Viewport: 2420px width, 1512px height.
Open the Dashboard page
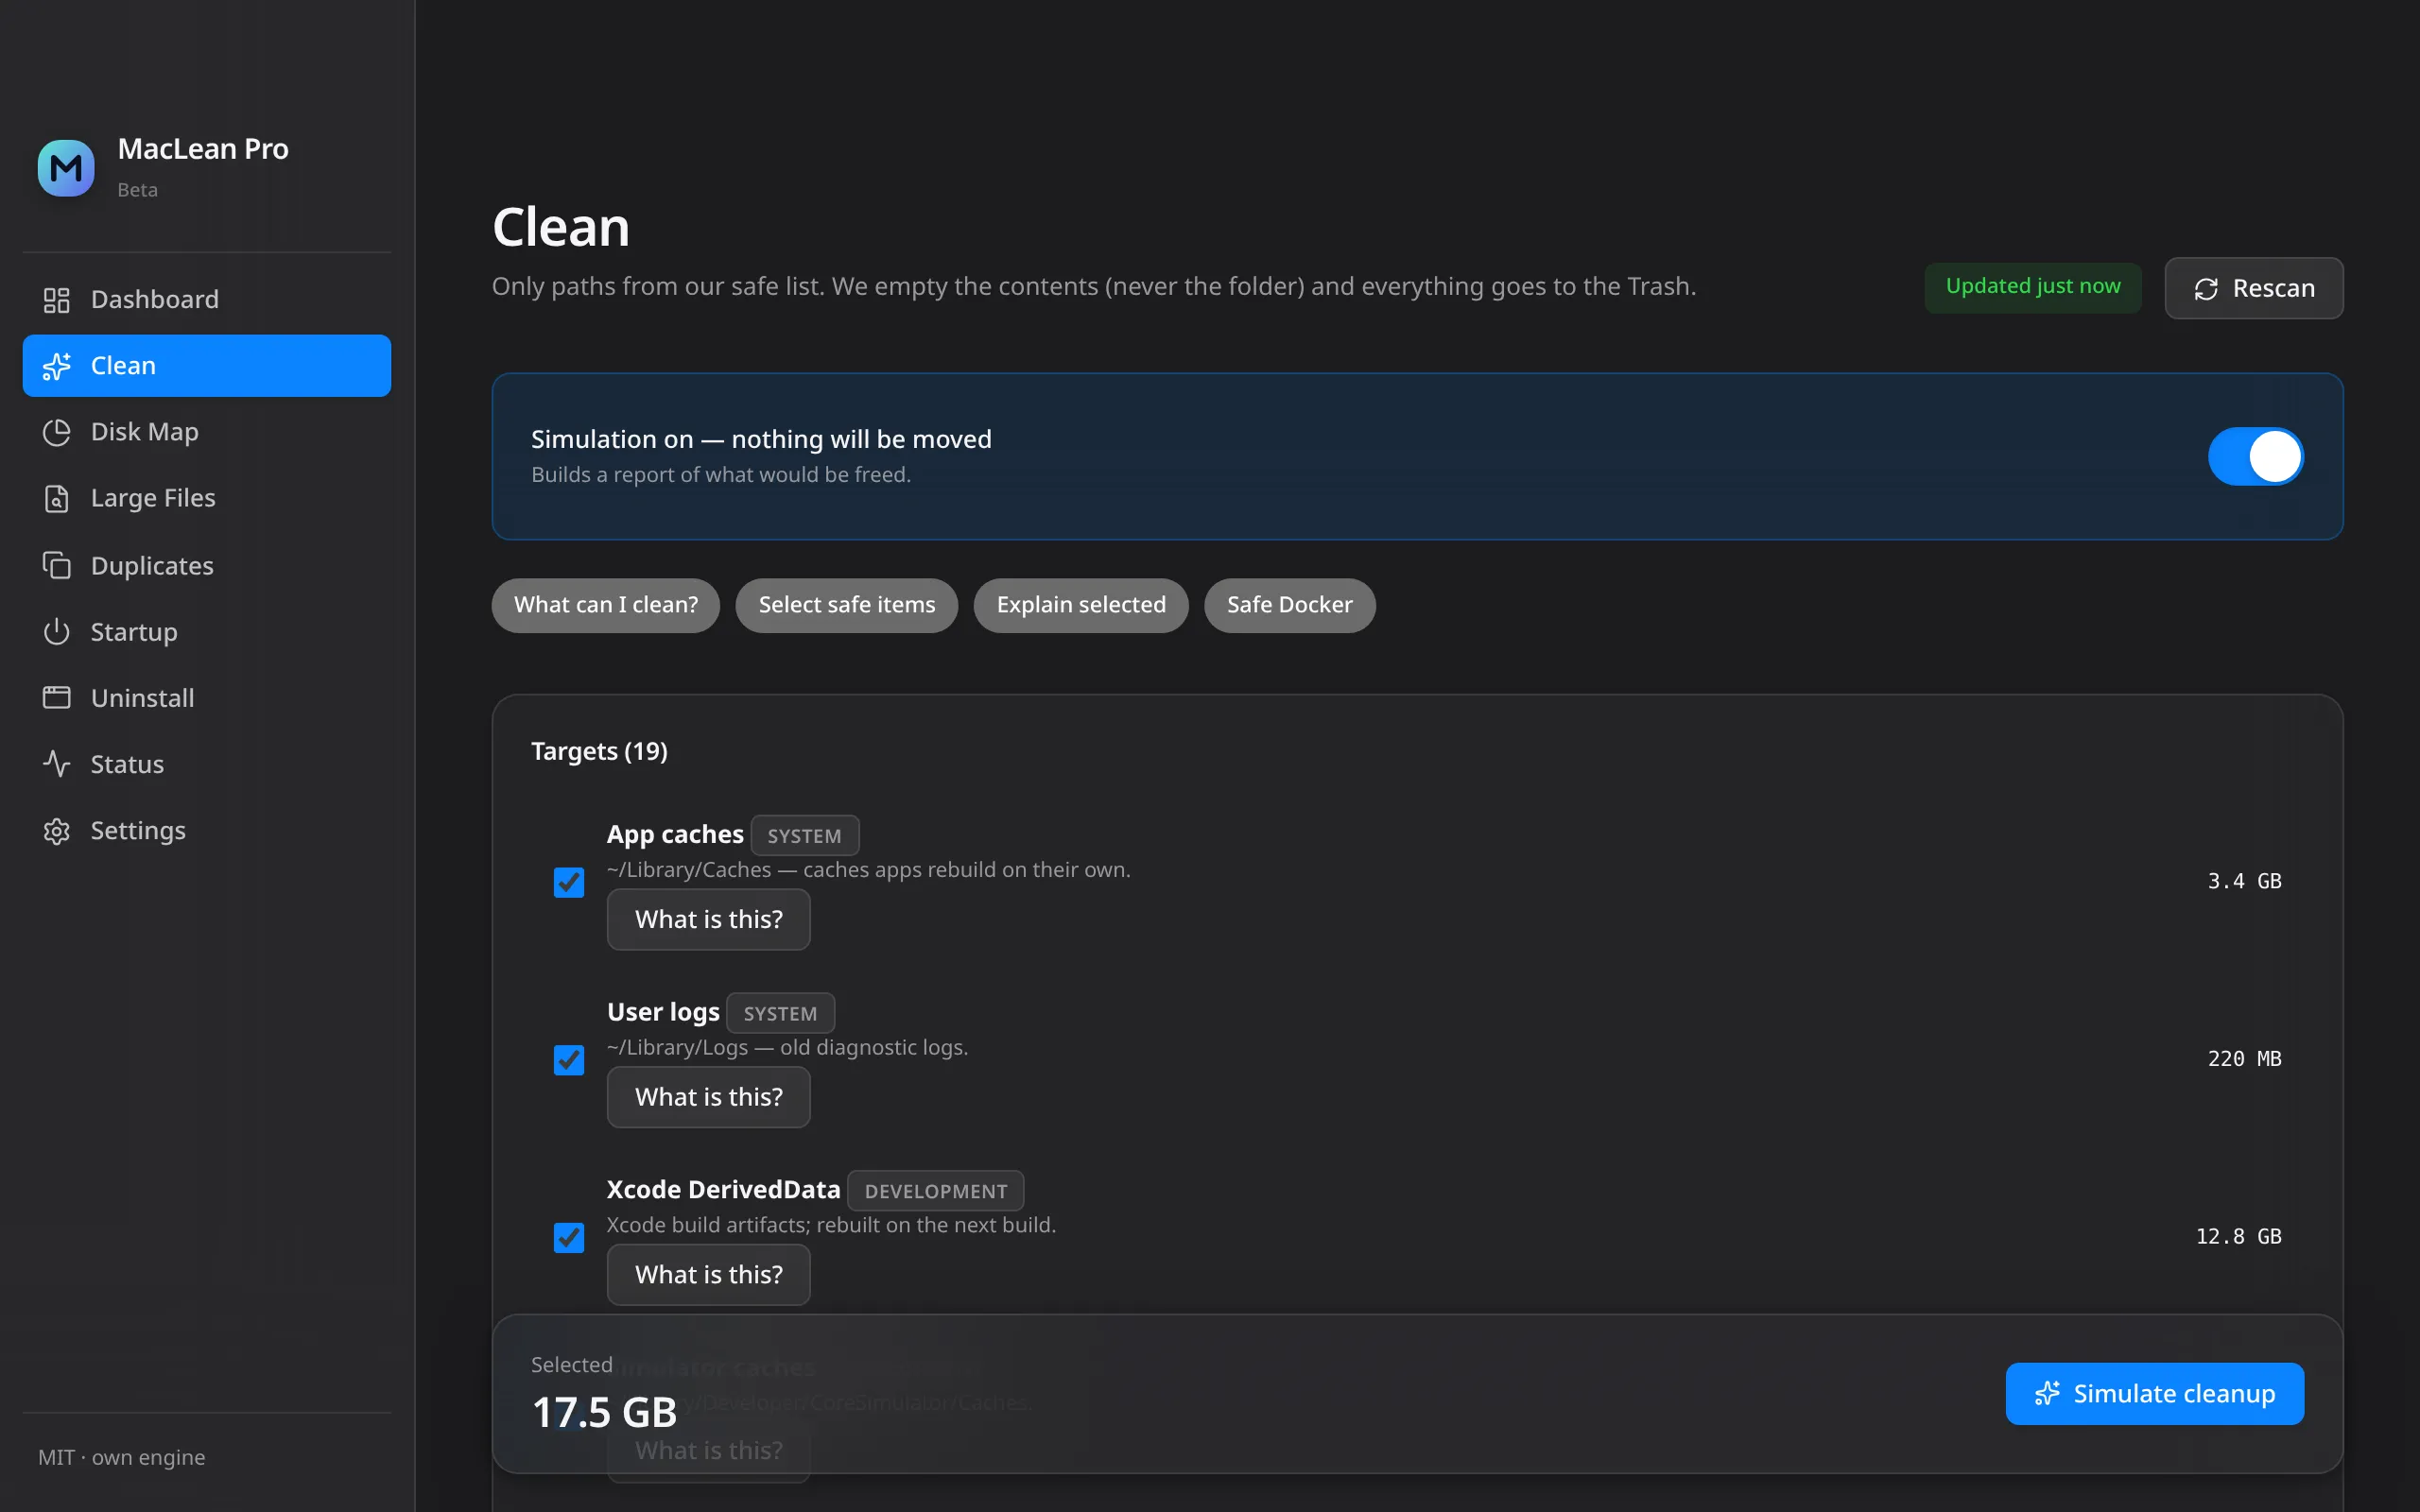pos(207,299)
